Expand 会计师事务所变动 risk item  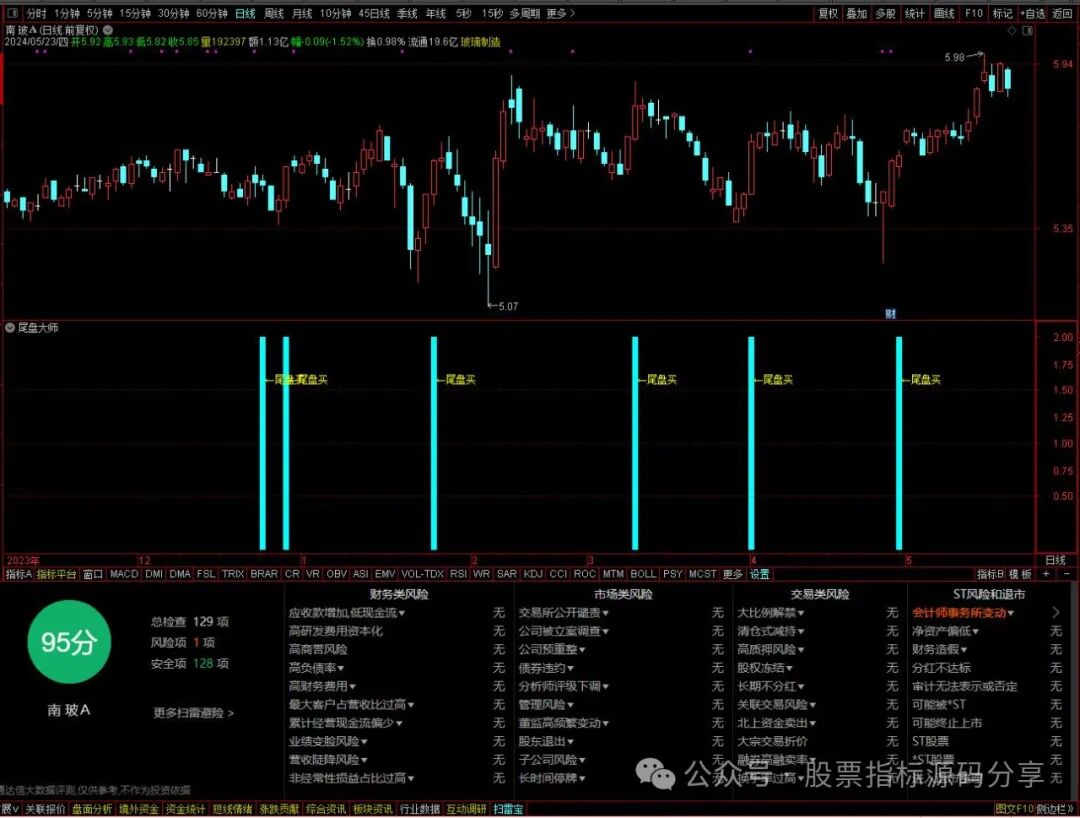(x=963, y=612)
